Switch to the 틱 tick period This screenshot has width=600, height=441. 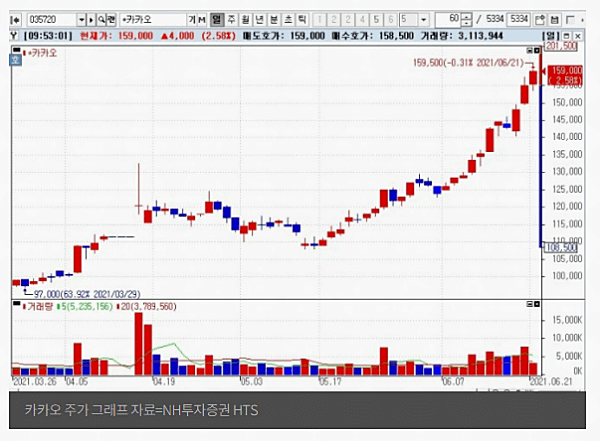coord(302,20)
